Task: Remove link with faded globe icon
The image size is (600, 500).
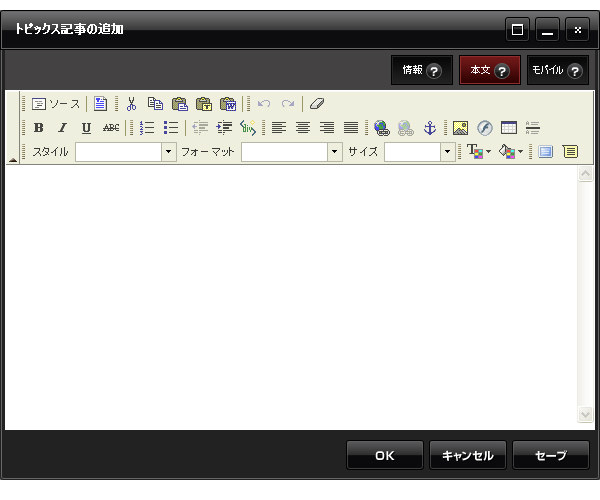Action: pos(406,128)
